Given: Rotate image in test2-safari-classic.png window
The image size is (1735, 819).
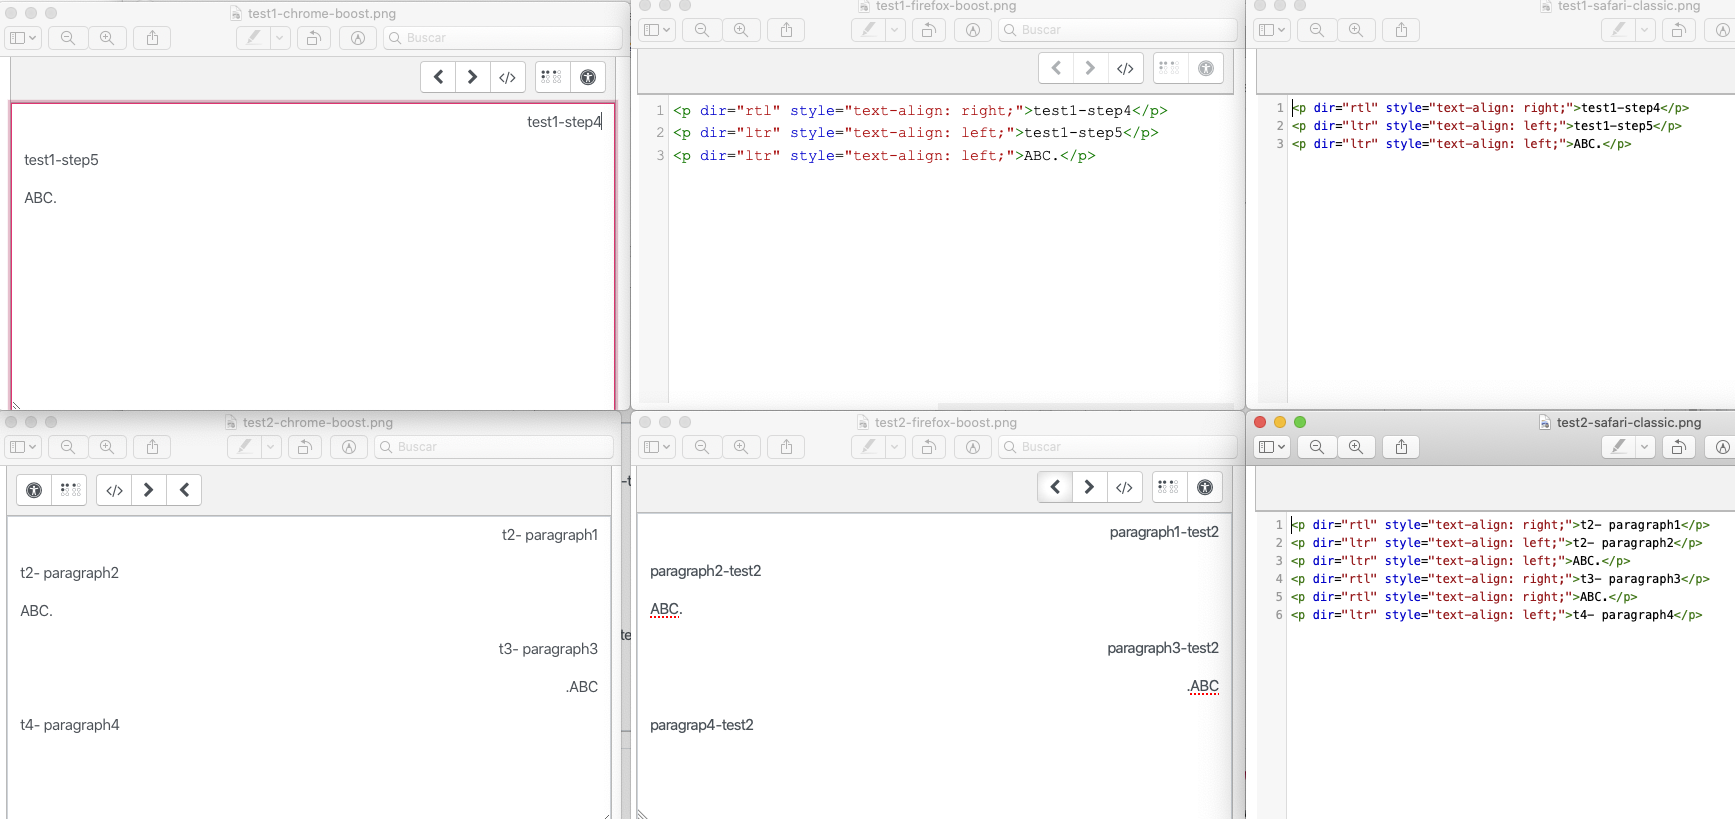Looking at the screenshot, I should click(1678, 447).
